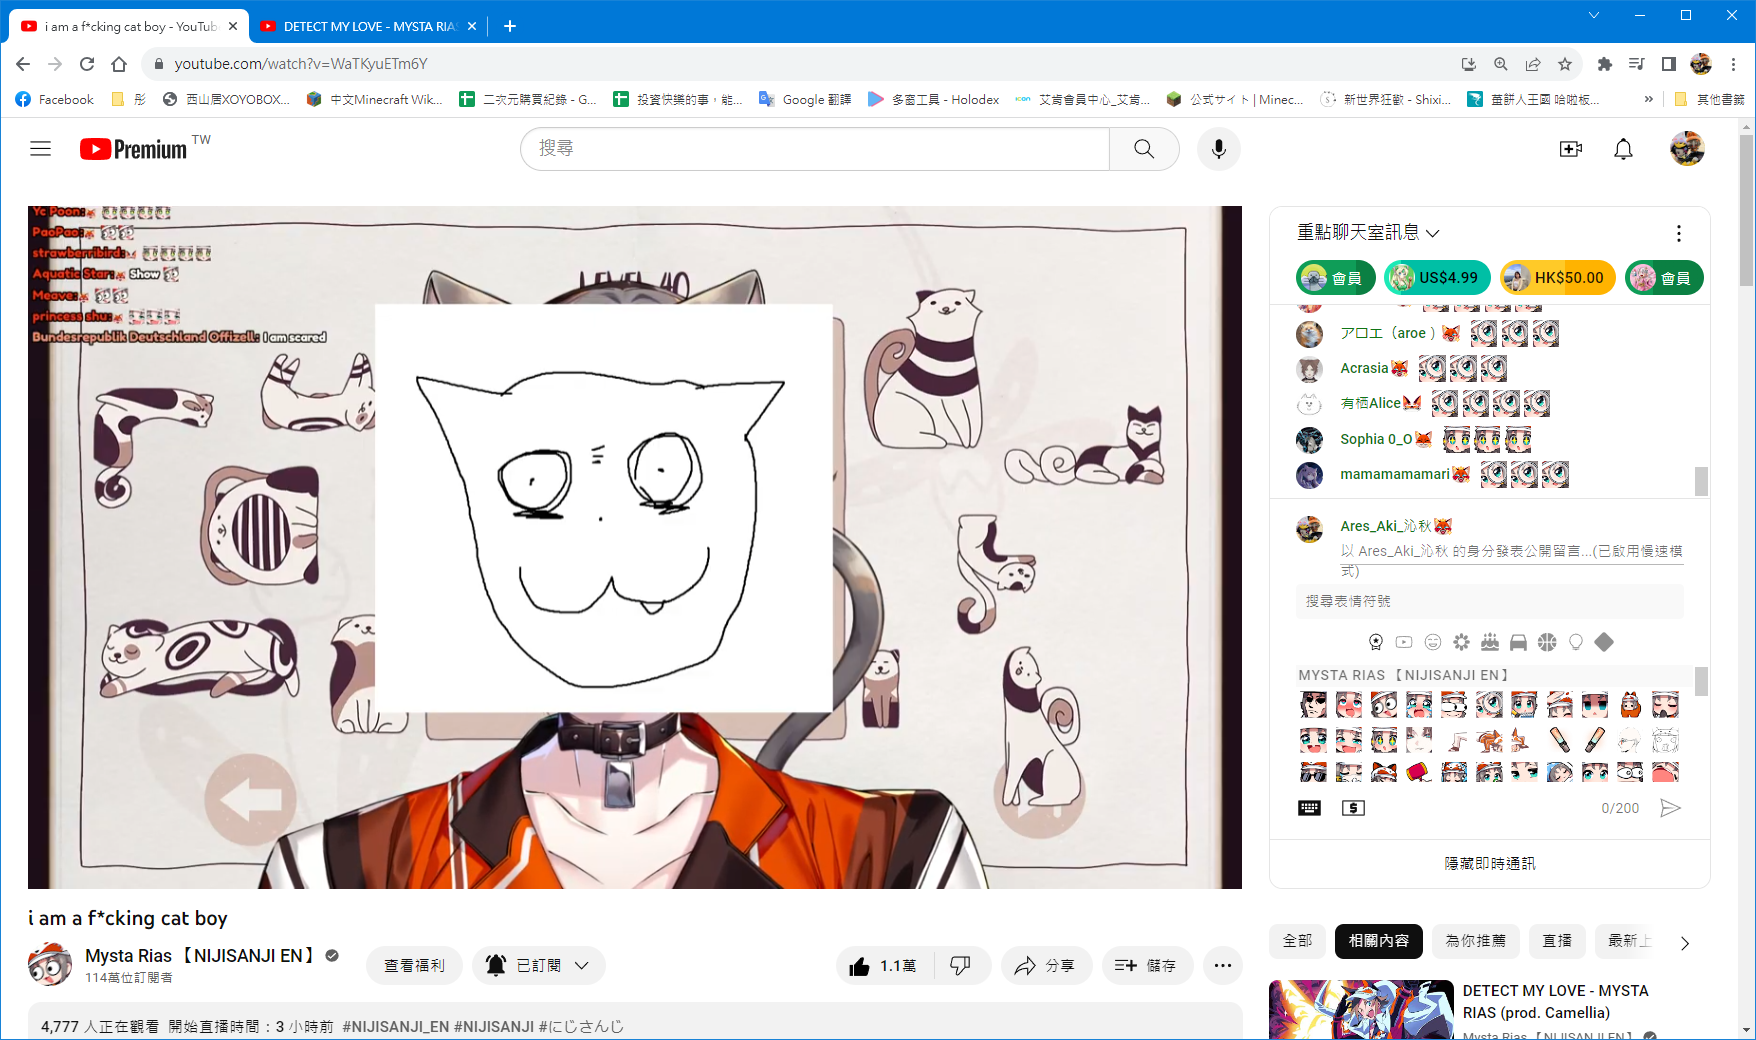This screenshot has width=1756, height=1040.
Task: Insert the sunglasses Mysta emote
Action: pos(1313,772)
